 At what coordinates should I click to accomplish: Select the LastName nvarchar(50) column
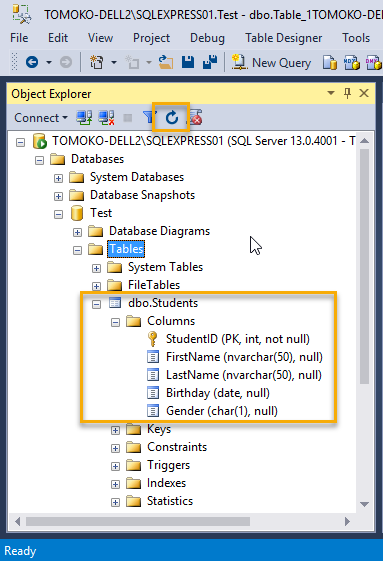pos(244,375)
